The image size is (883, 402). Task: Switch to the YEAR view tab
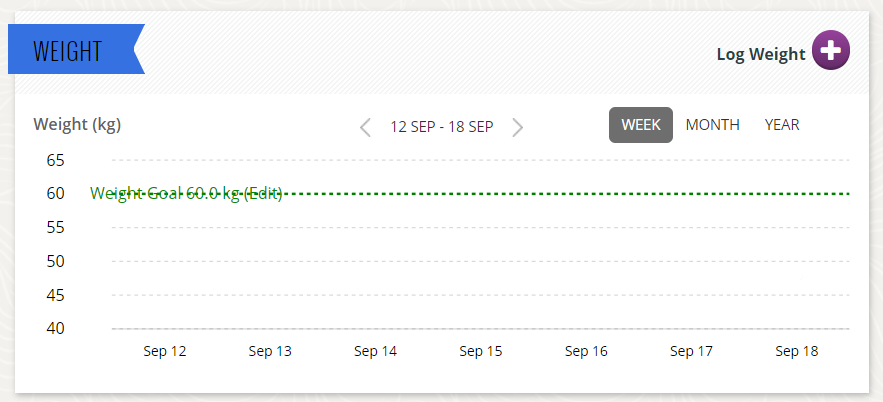782,125
